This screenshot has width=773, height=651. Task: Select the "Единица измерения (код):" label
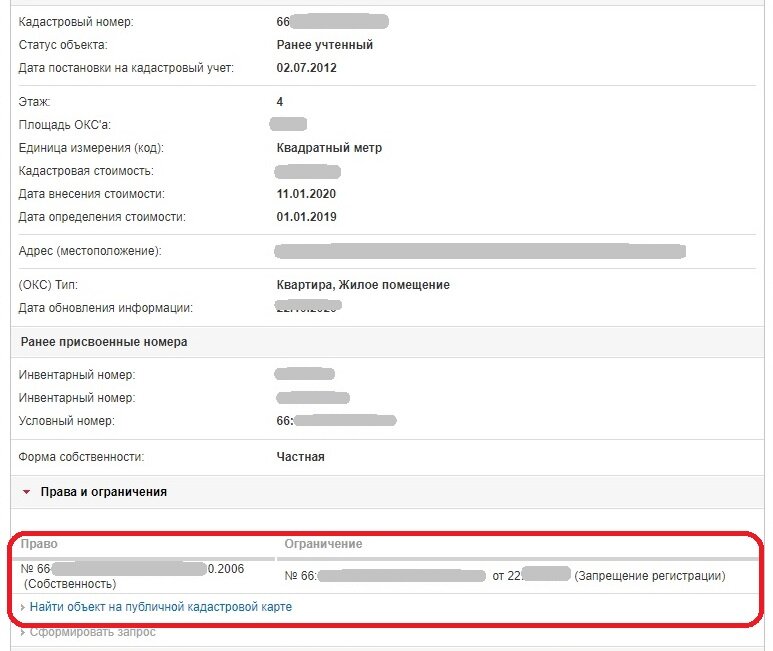point(91,148)
